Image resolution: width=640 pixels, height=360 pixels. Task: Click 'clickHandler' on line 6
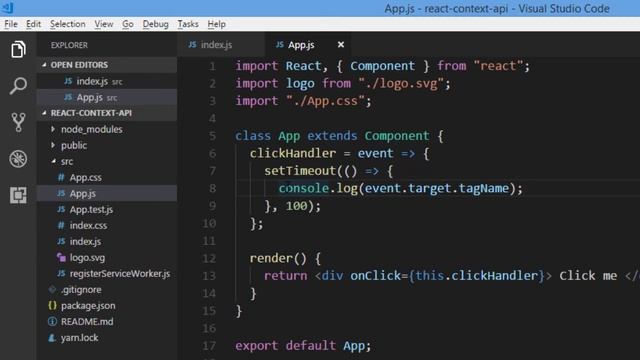pyautogui.click(x=293, y=153)
